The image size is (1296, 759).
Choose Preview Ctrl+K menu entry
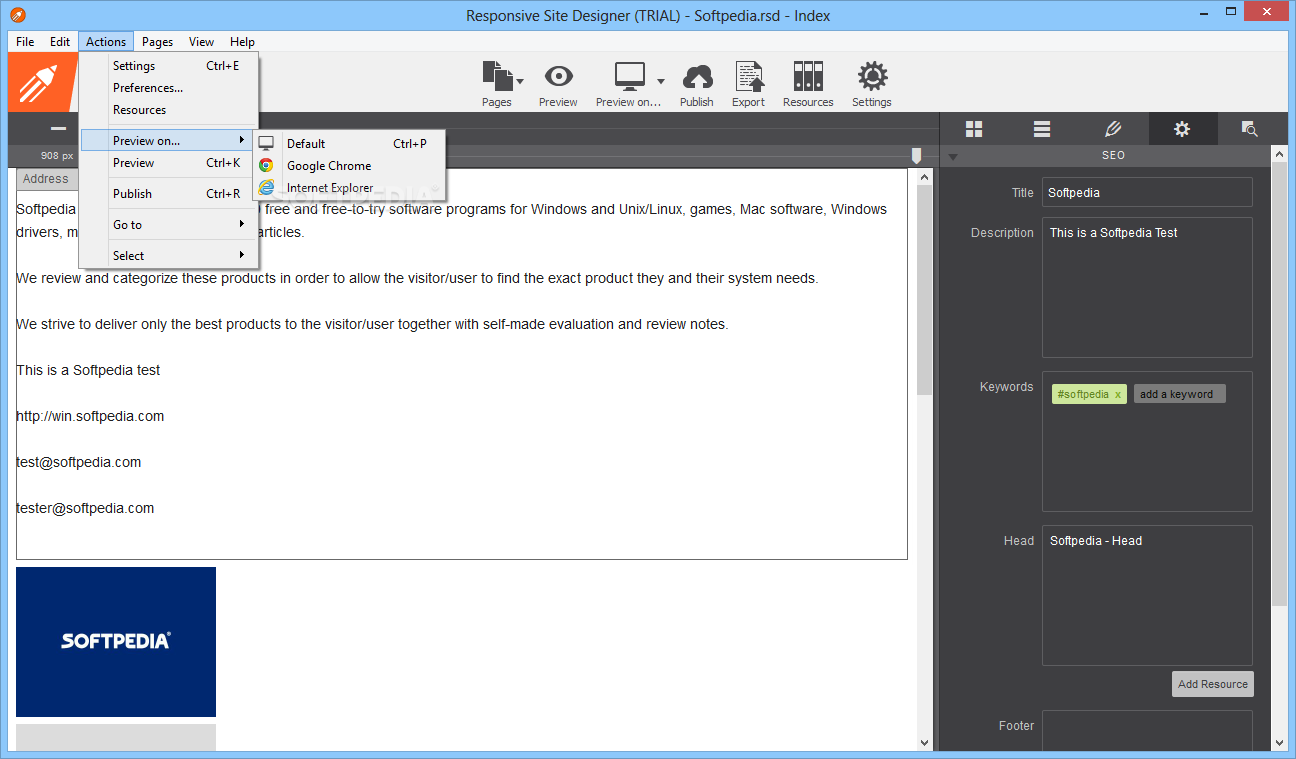(169, 163)
